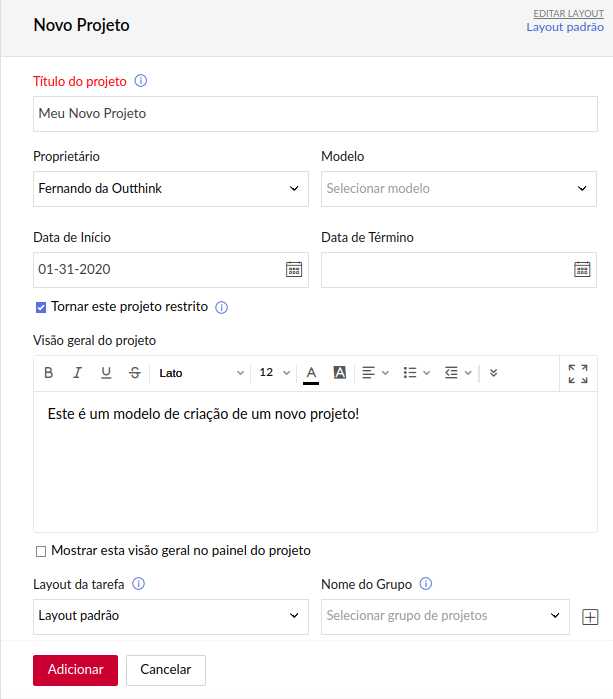Click info icon beside Nome do Grupo

(426, 584)
